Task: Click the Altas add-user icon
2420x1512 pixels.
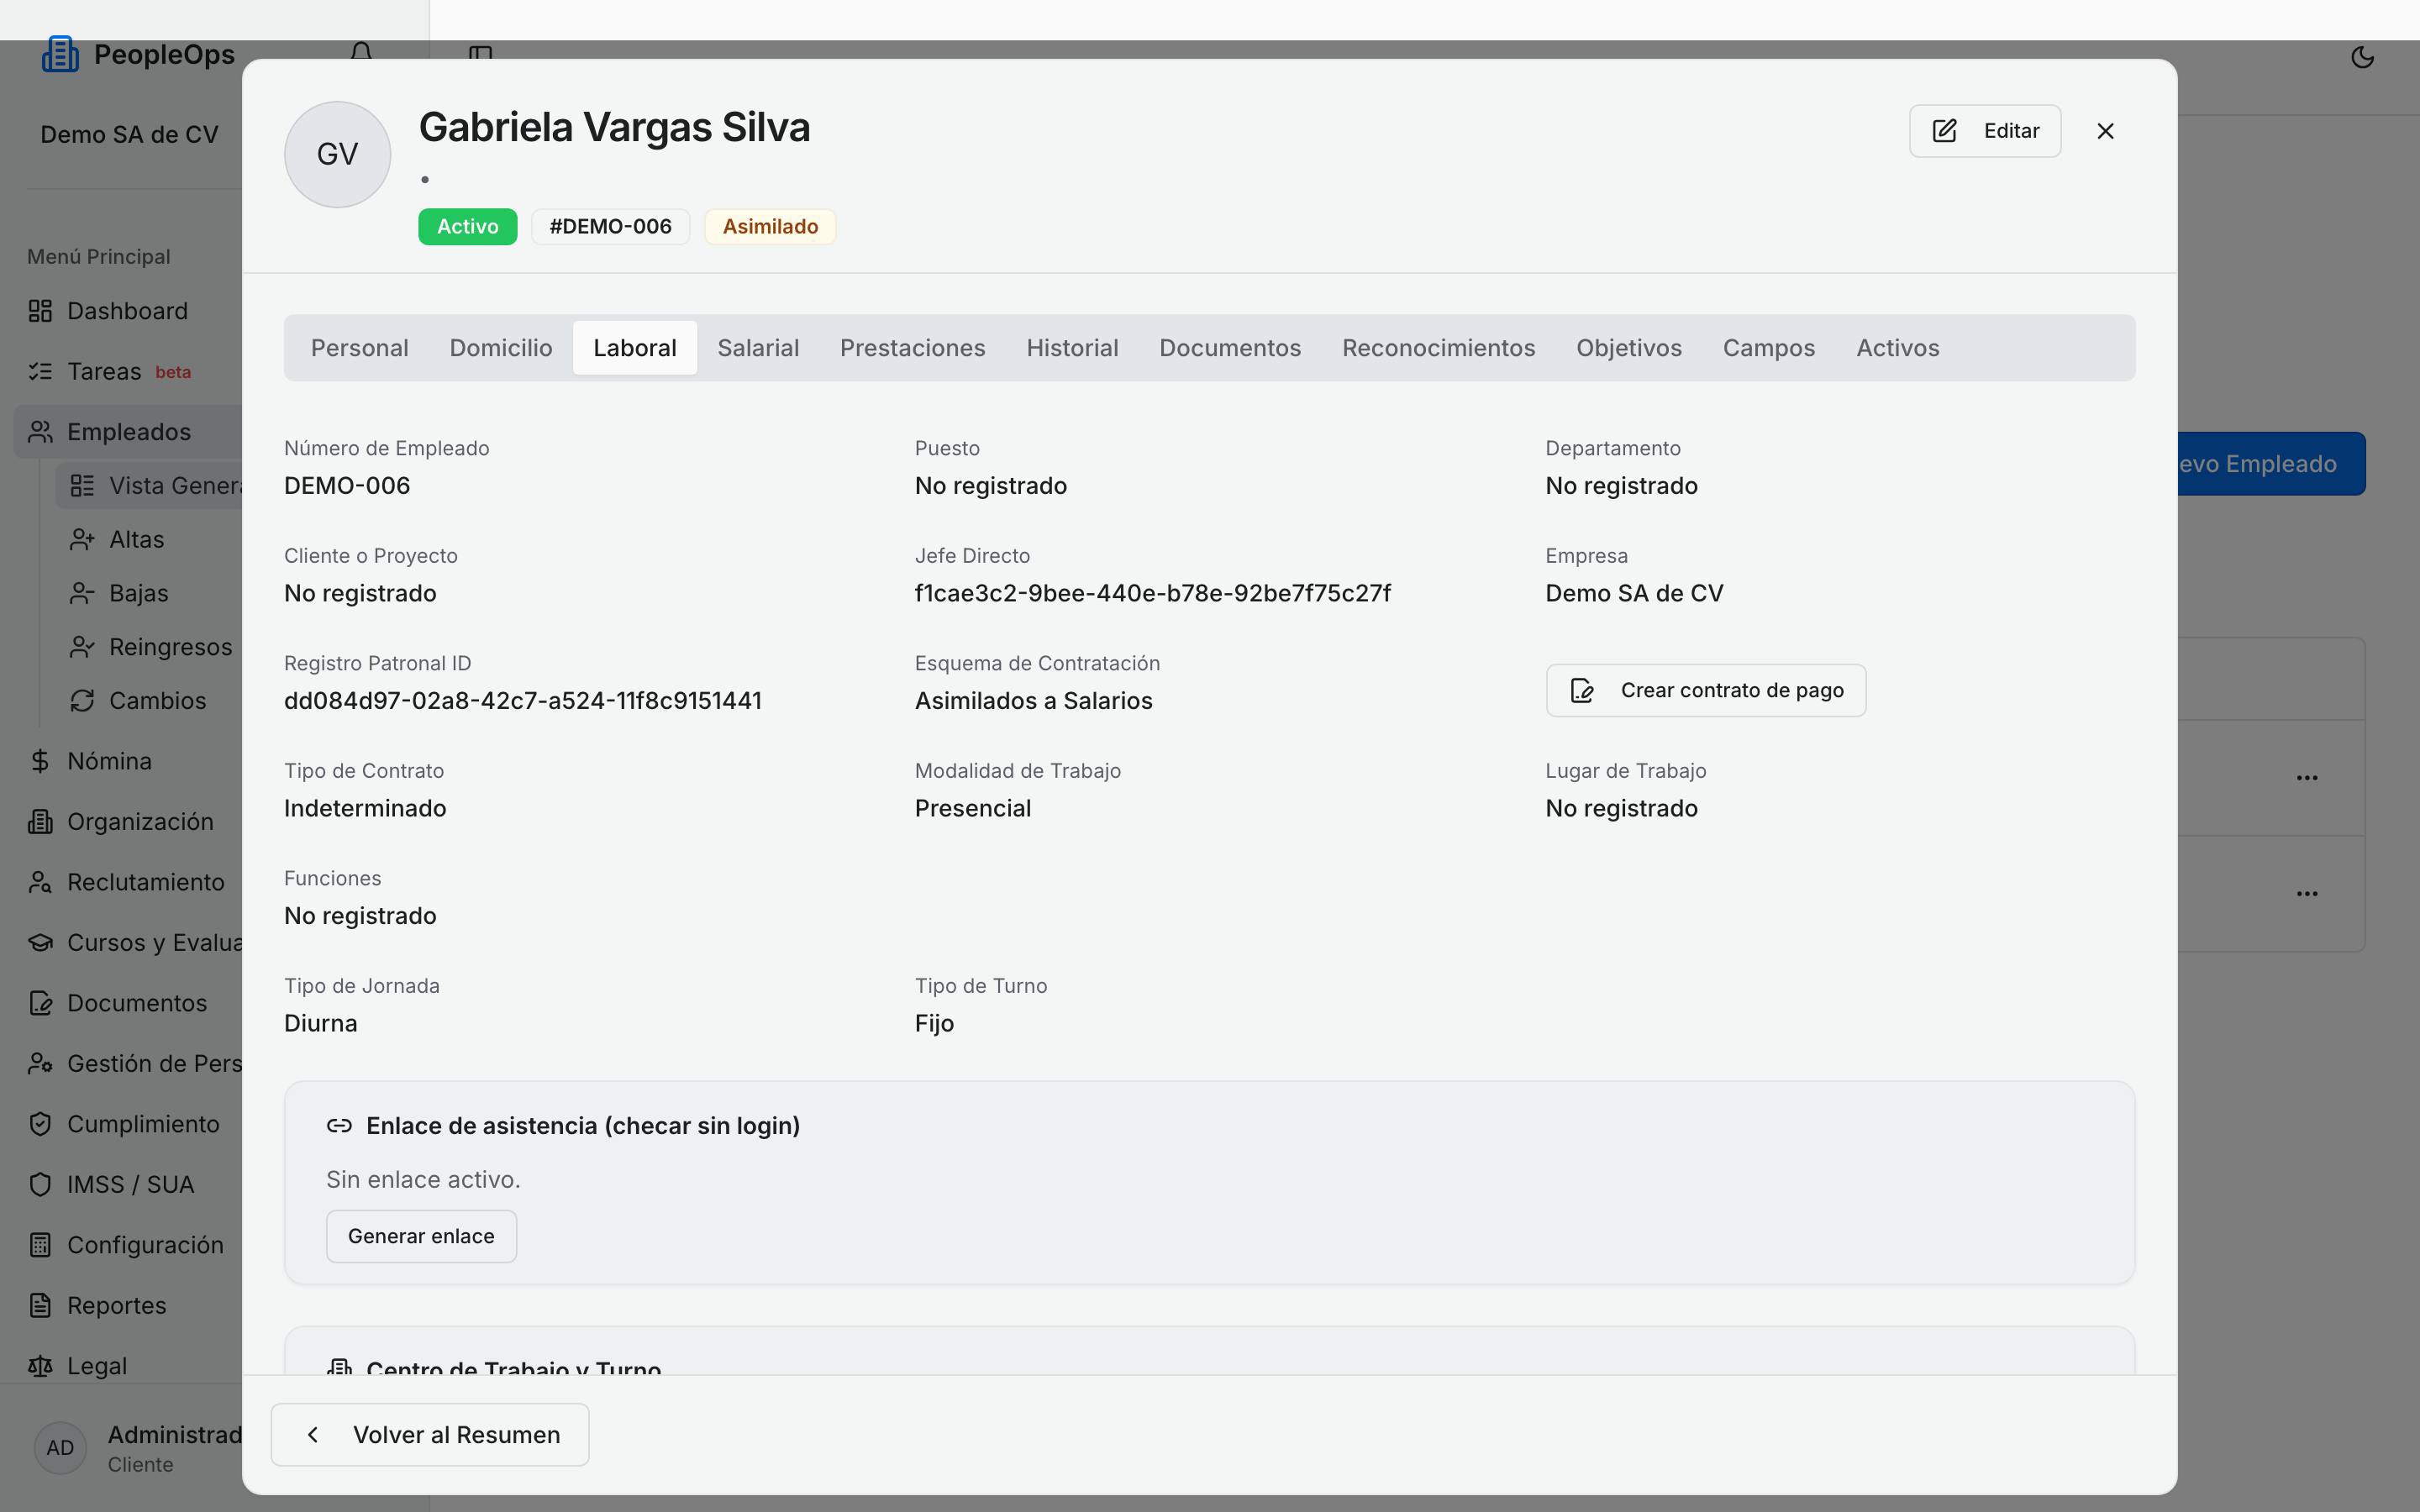Action: click(x=82, y=540)
